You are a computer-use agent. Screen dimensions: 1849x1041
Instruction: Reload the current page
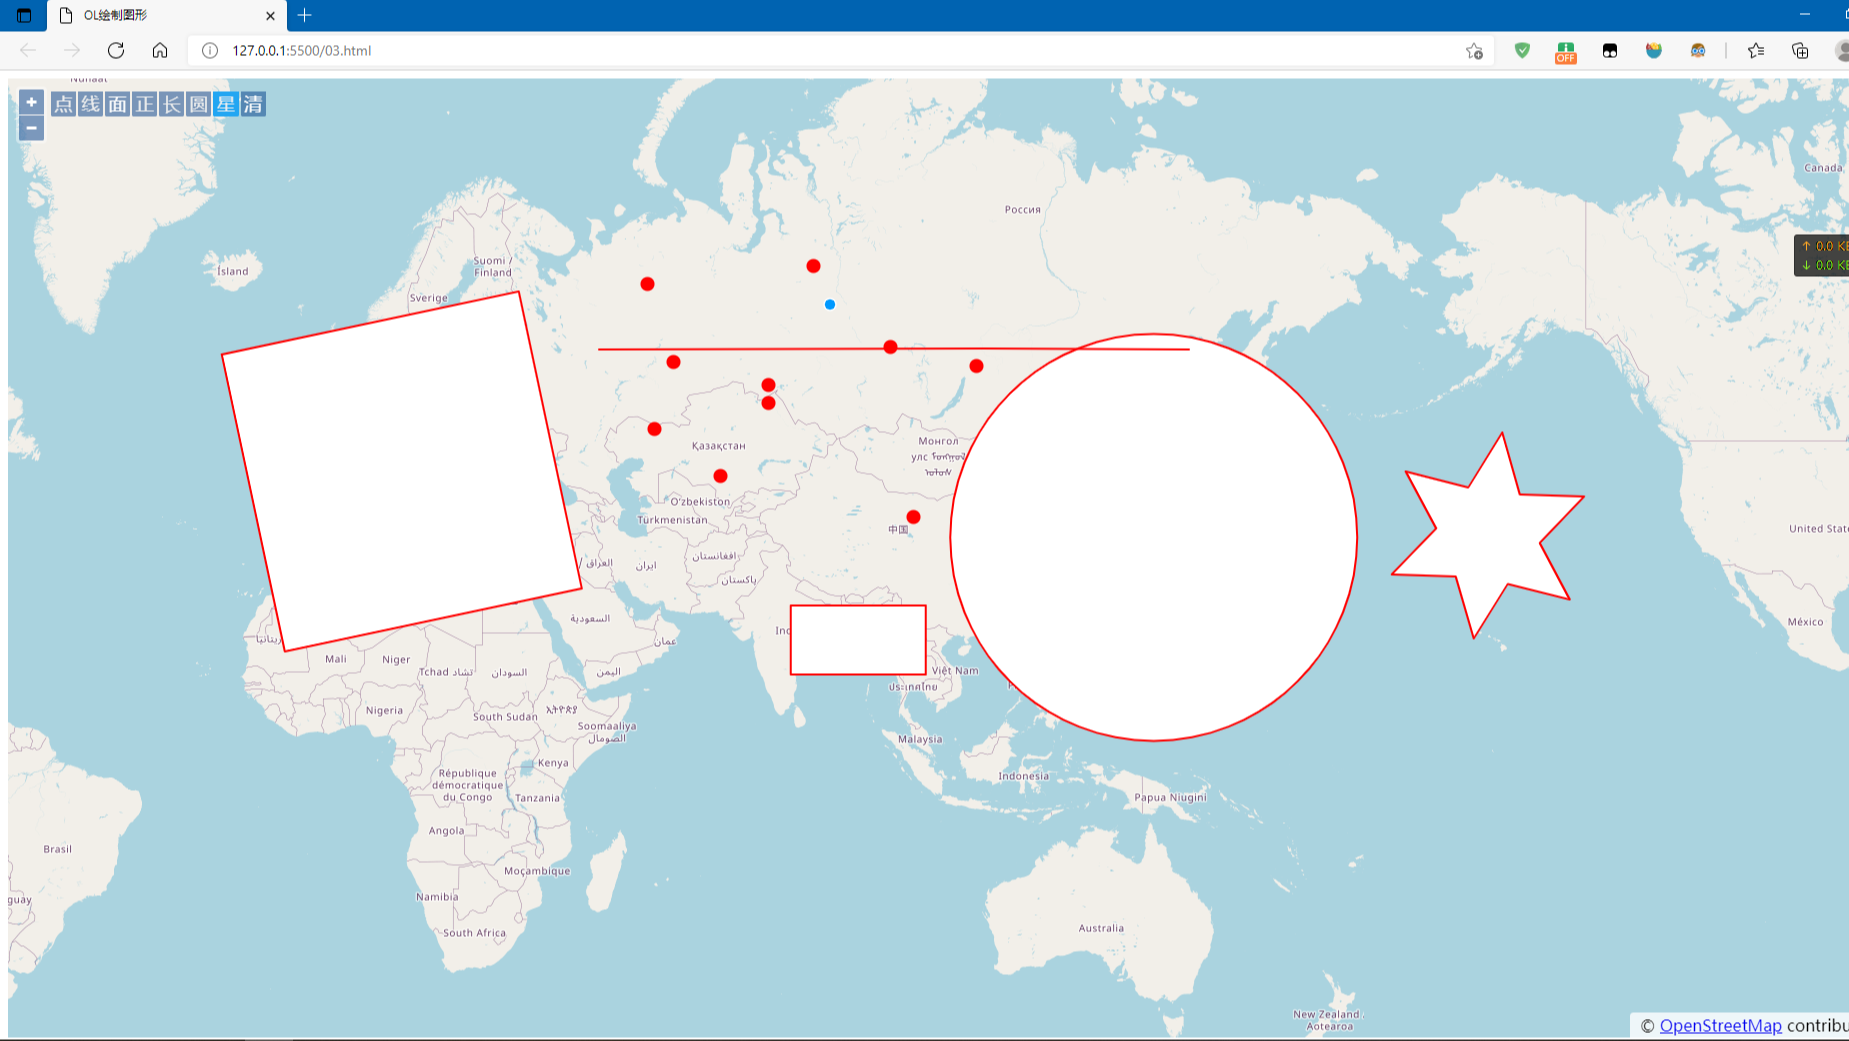click(x=116, y=50)
